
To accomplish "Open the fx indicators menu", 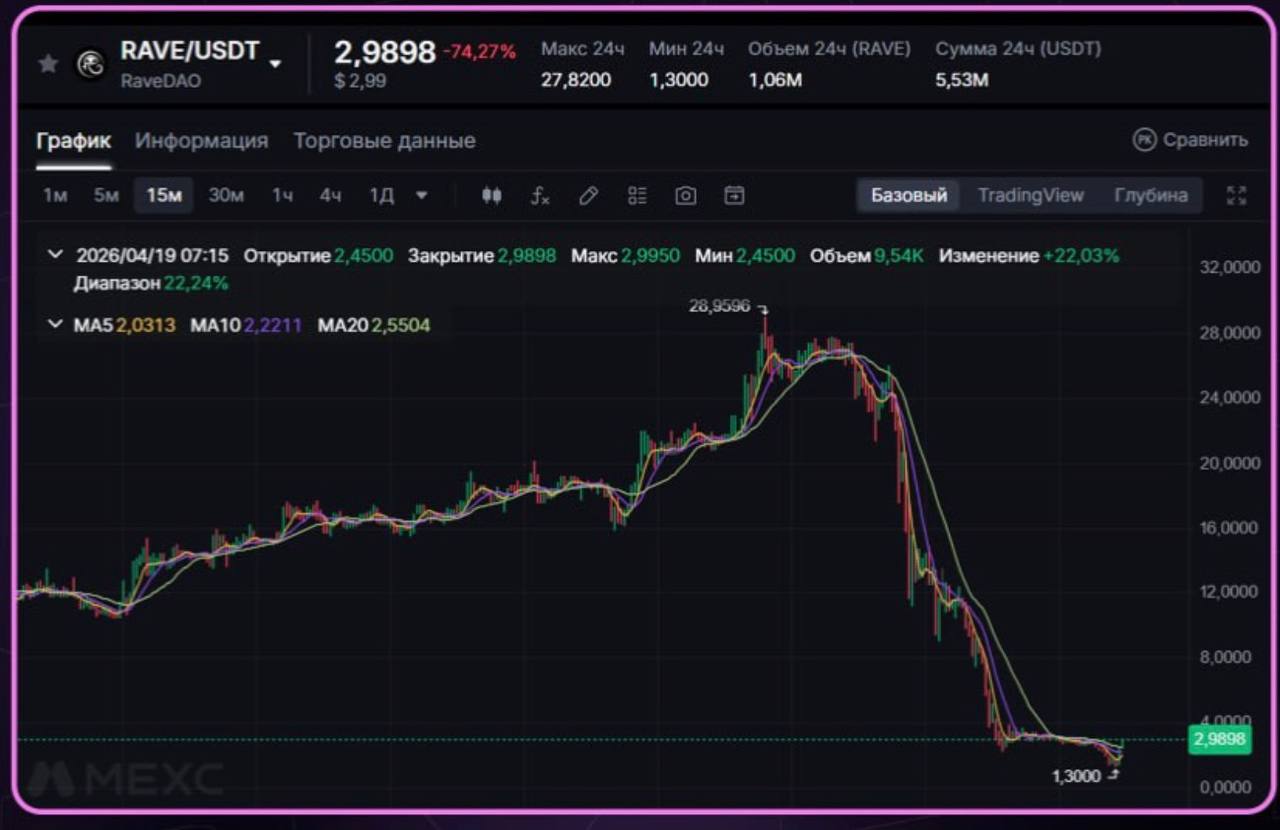I will point(540,196).
